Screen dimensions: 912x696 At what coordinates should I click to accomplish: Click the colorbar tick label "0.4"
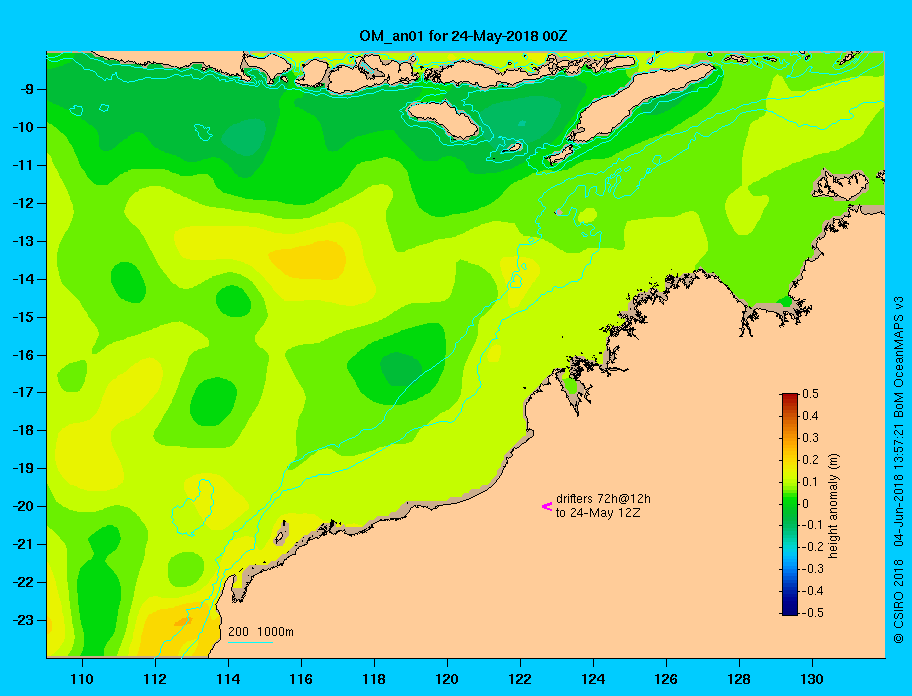810,416
